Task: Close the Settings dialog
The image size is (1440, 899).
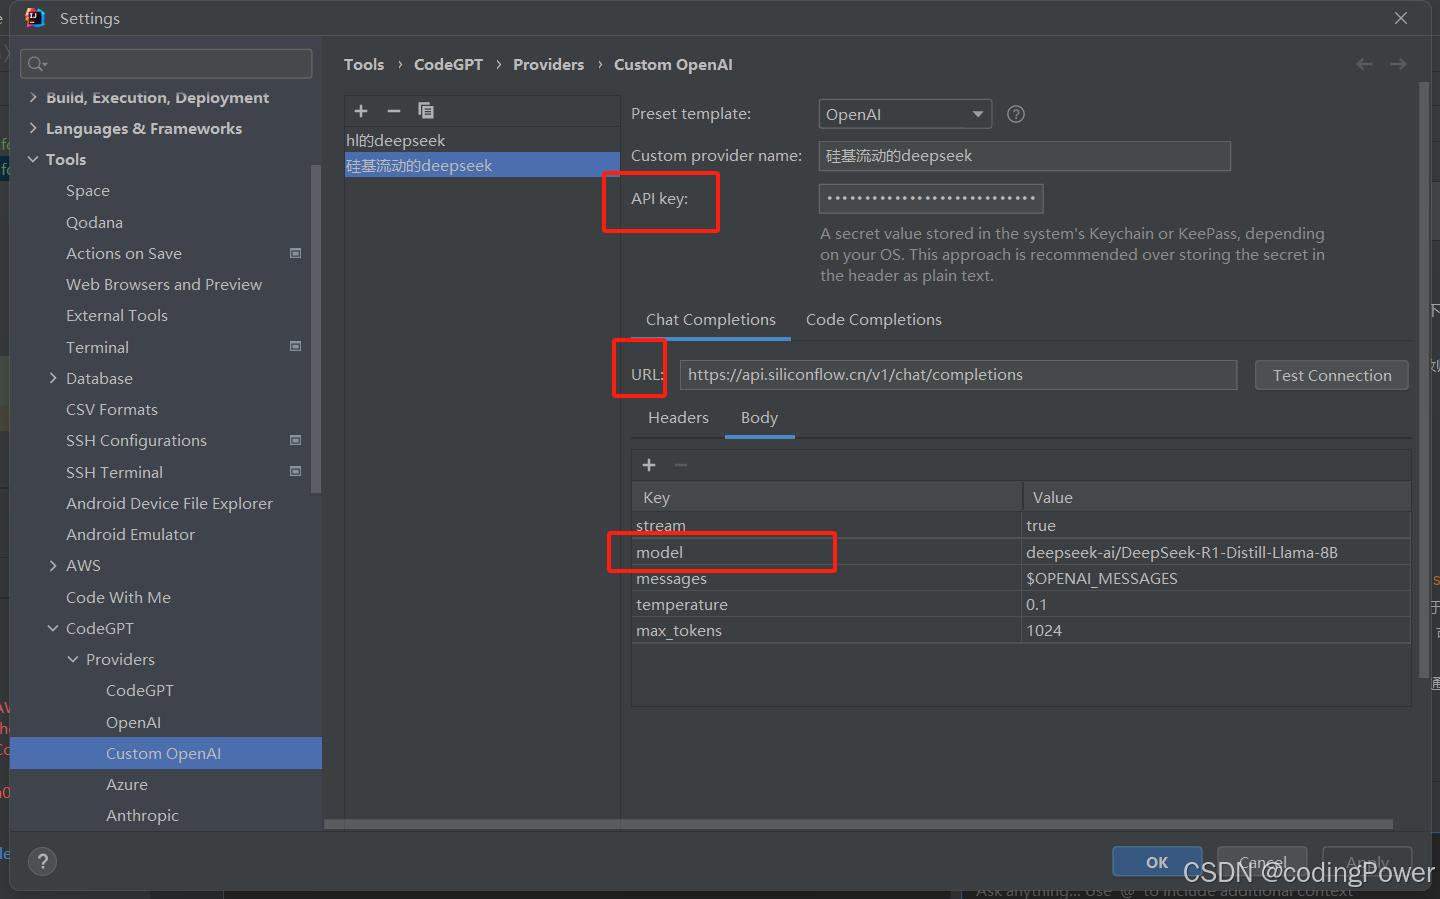Action: point(1401,18)
